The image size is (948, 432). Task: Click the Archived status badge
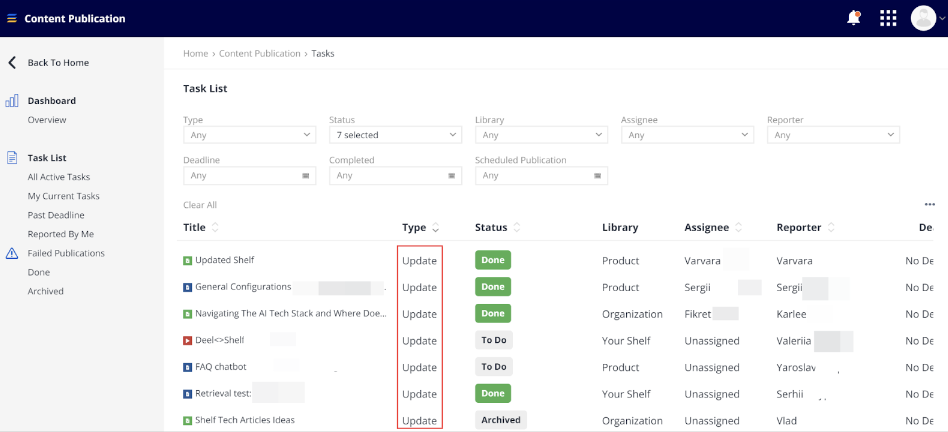[501, 420]
